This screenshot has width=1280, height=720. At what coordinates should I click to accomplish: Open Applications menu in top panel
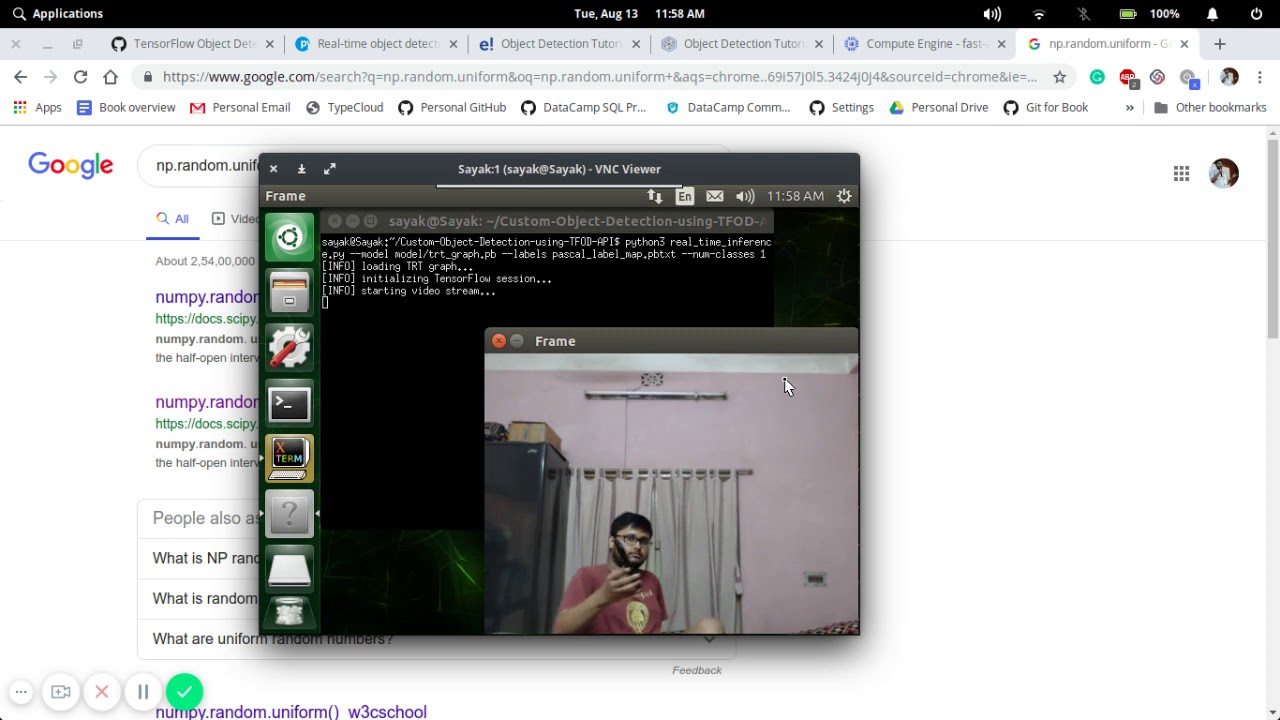tap(57, 14)
